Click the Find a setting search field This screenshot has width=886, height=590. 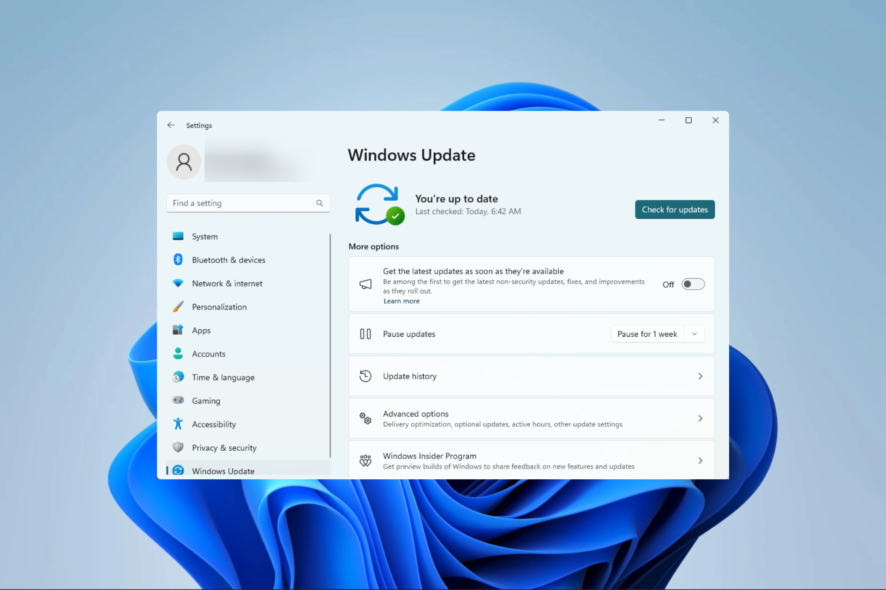click(248, 203)
